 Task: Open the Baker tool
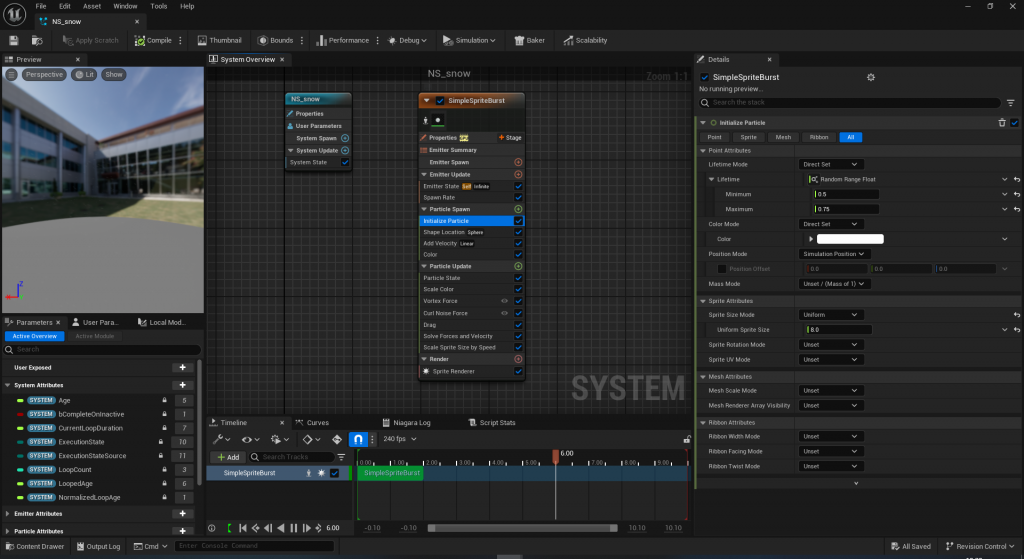529,40
